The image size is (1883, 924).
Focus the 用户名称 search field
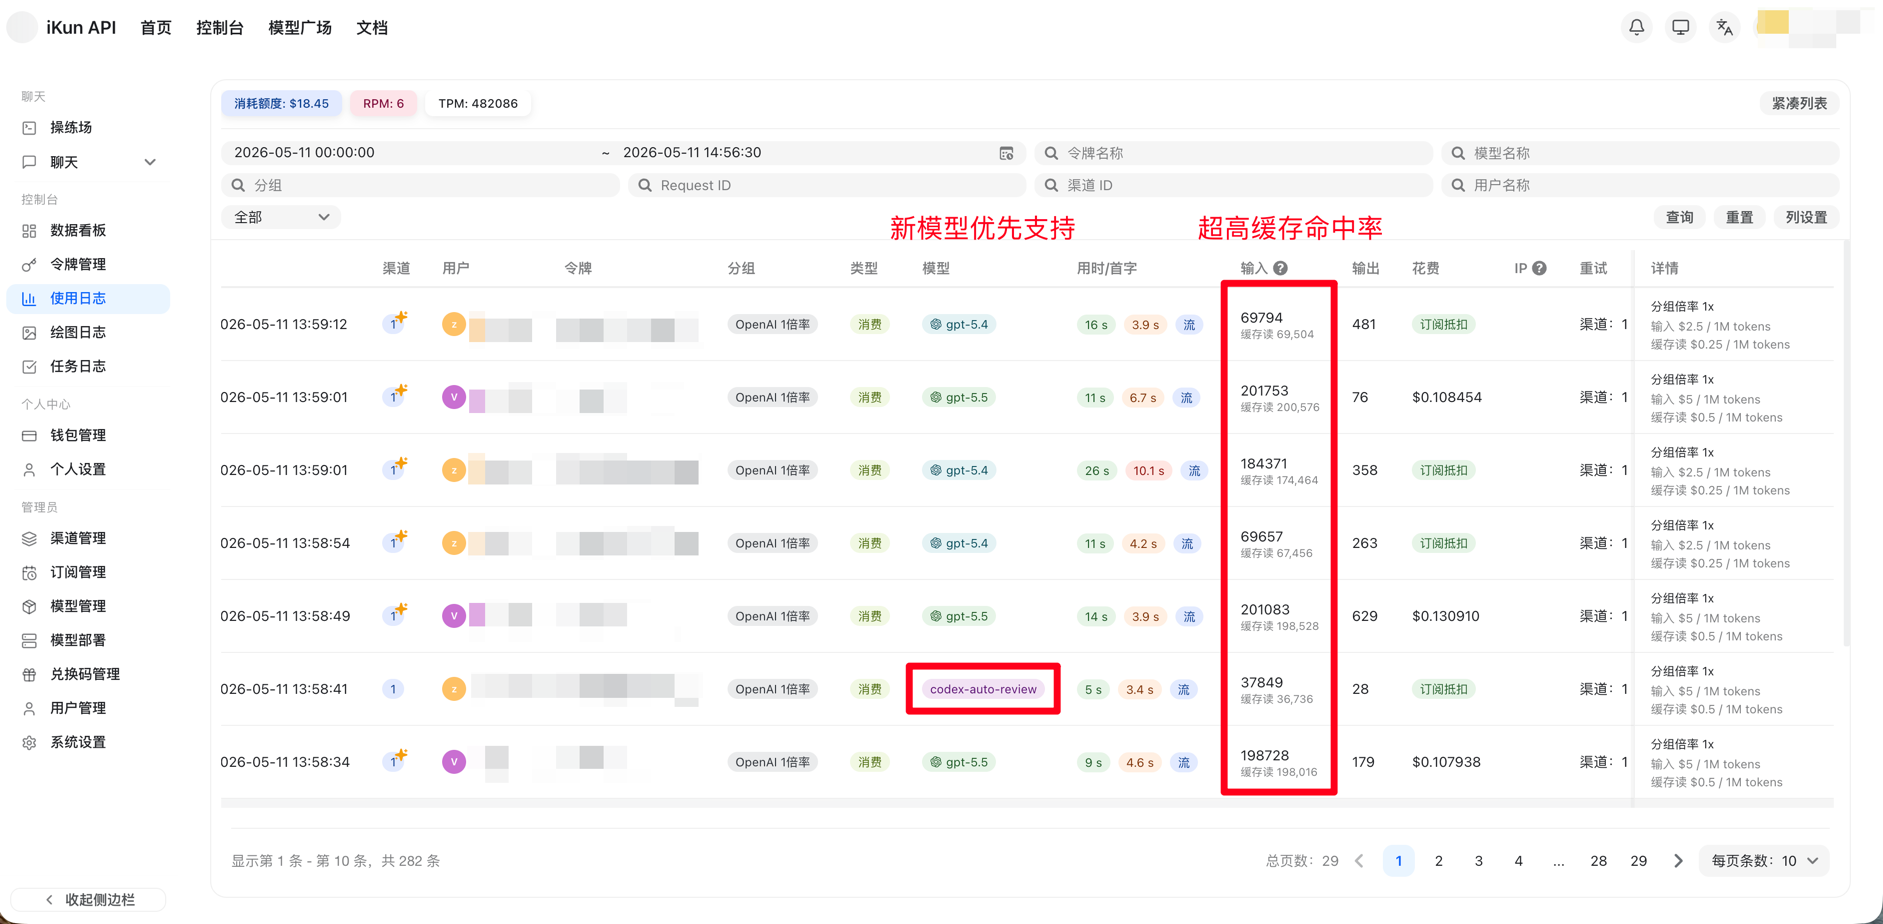(x=1640, y=185)
